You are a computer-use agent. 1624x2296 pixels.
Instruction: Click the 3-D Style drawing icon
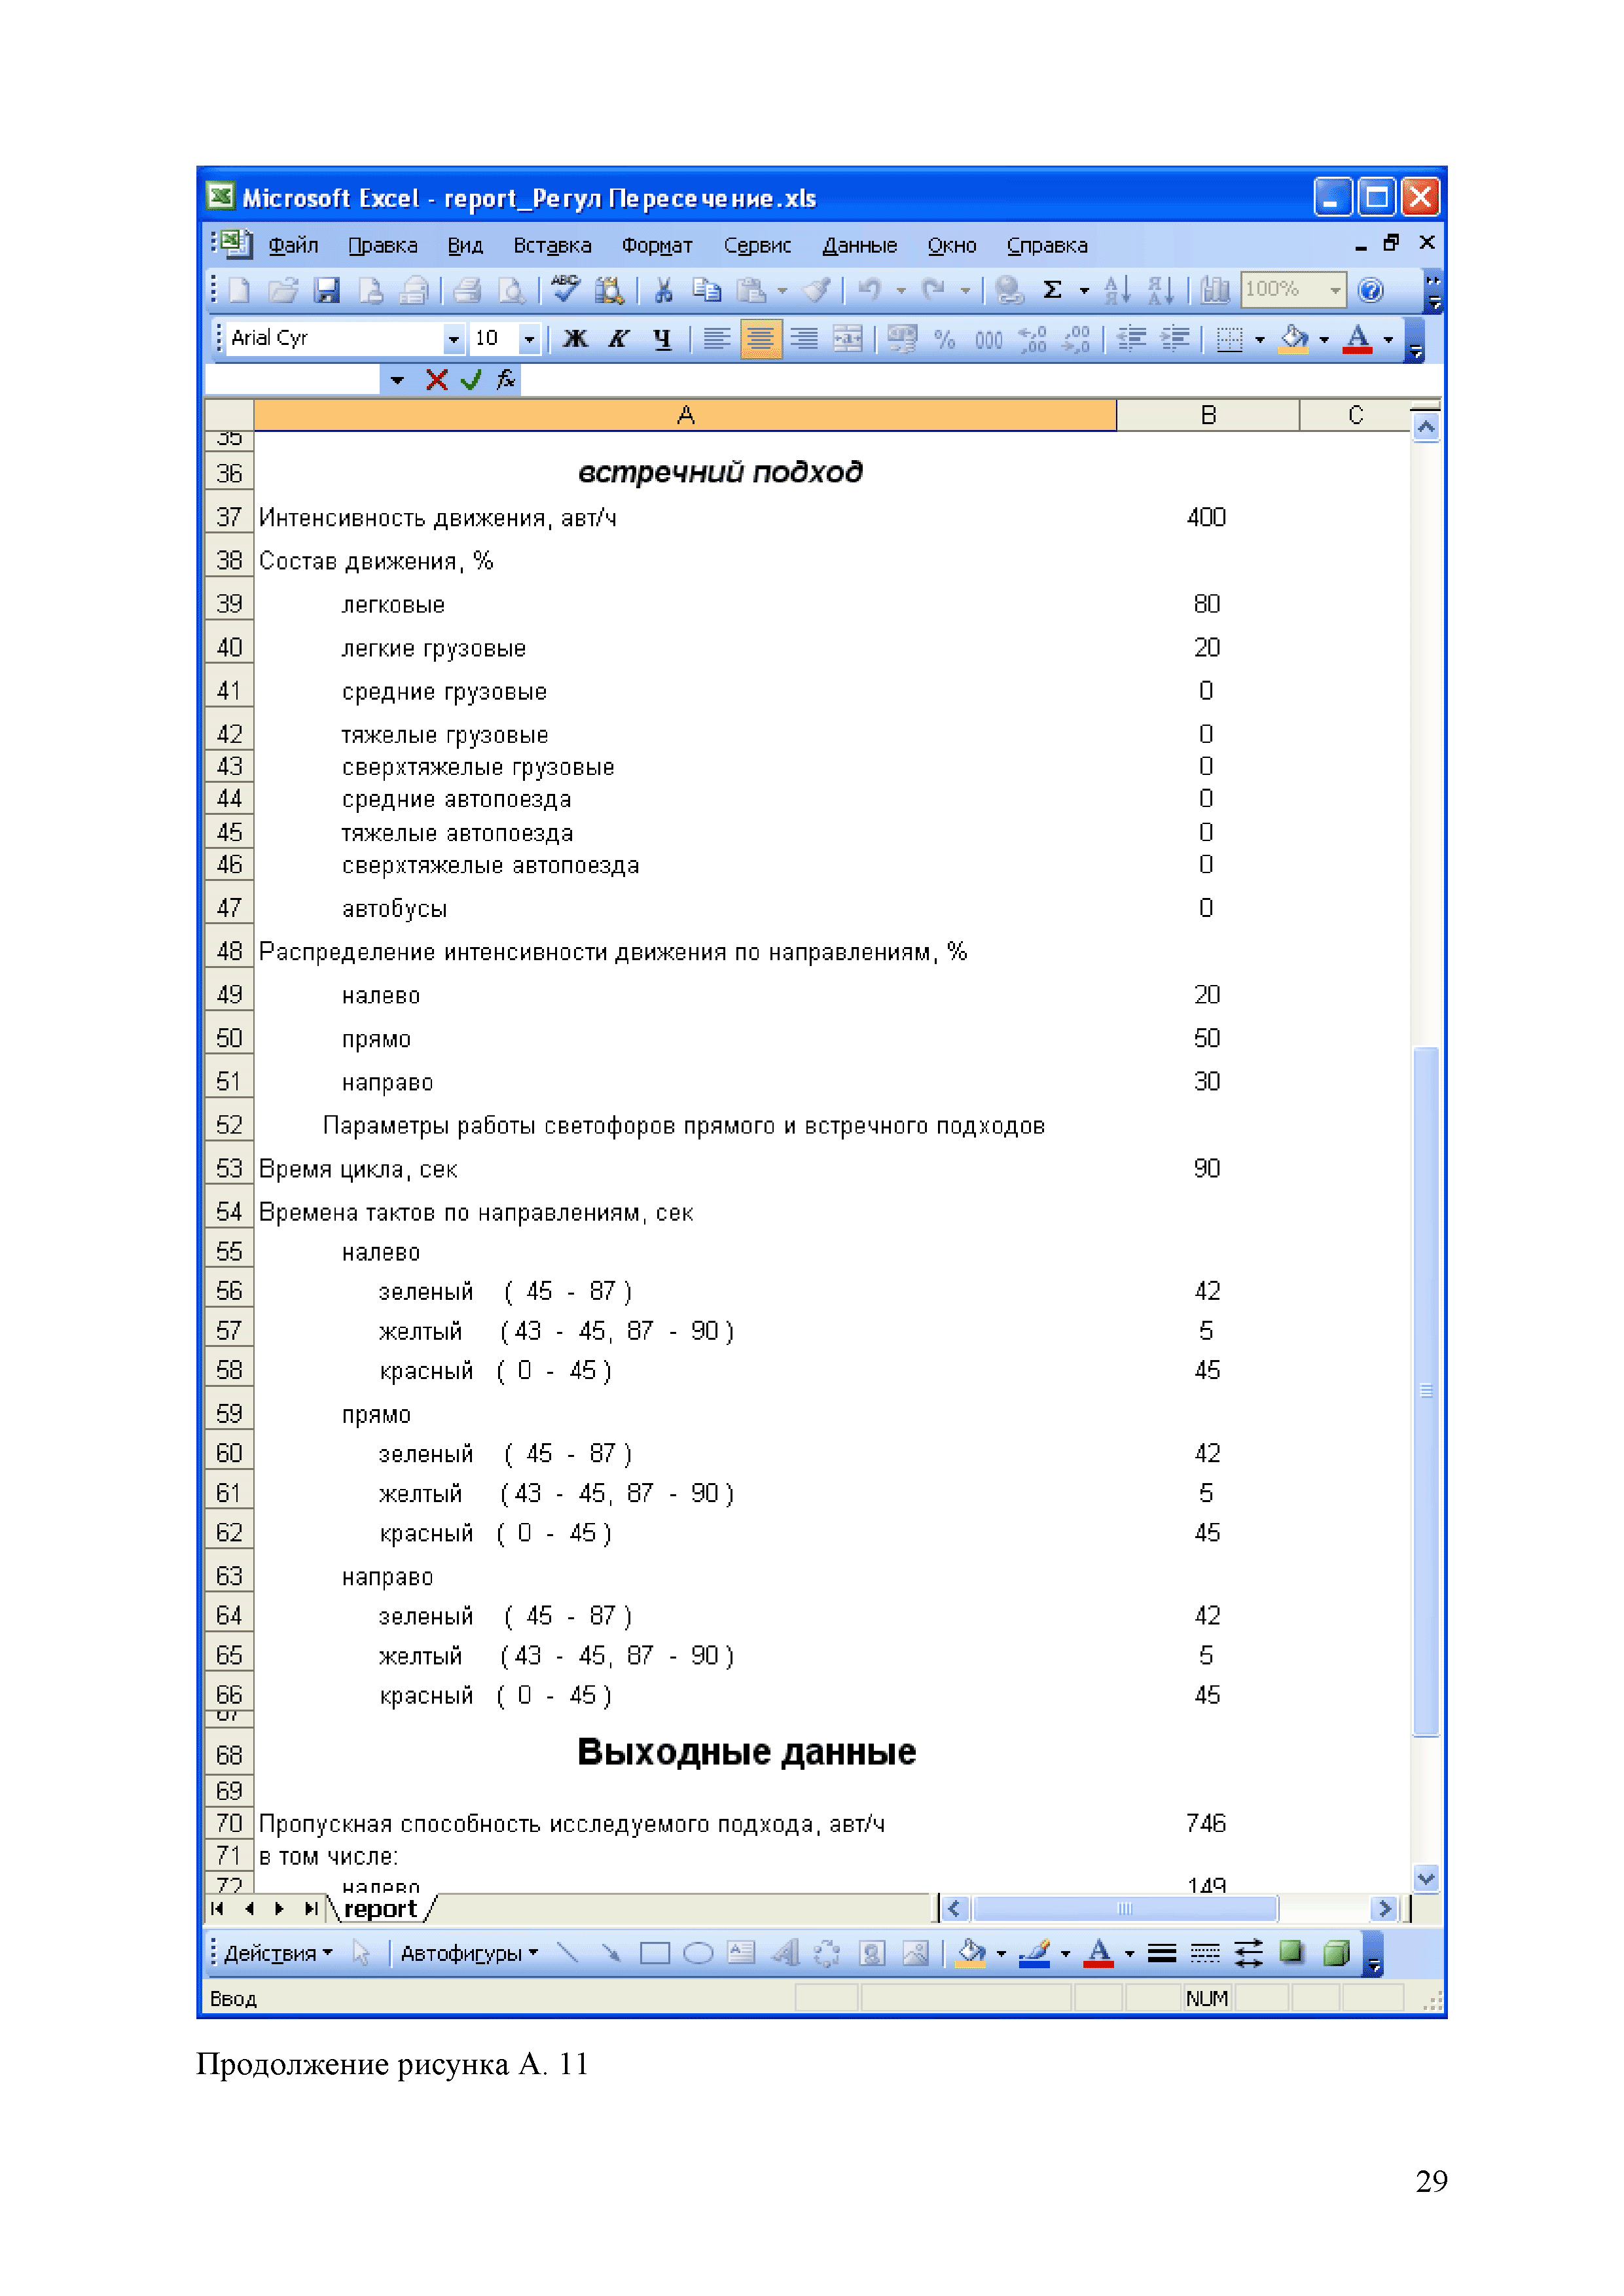click(1336, 1953)
